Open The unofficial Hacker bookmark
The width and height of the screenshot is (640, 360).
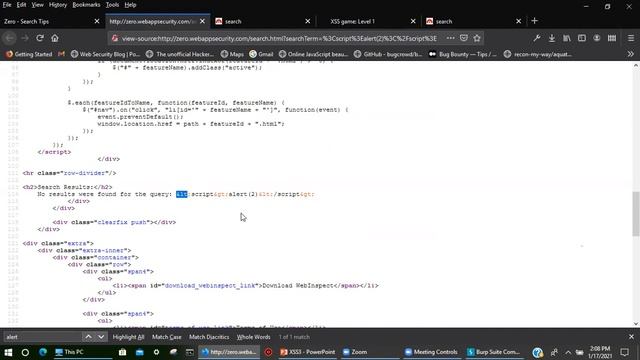tap(180, 54)
